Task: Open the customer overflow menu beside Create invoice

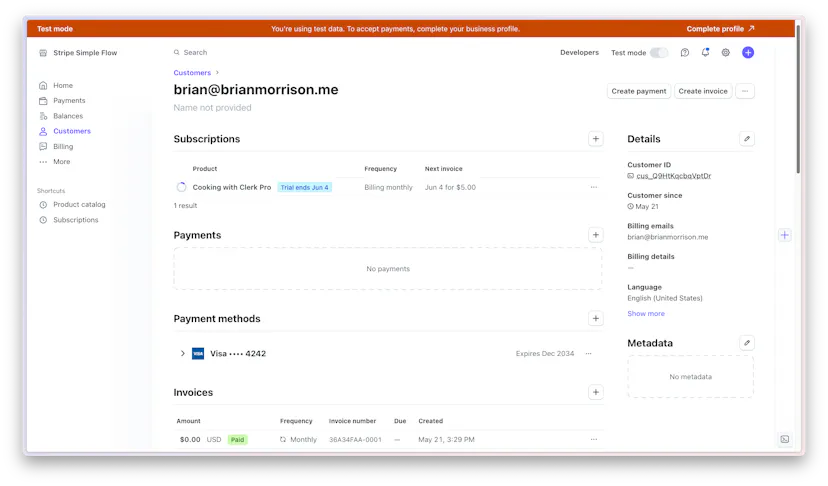Action: (x=745, y=91)
